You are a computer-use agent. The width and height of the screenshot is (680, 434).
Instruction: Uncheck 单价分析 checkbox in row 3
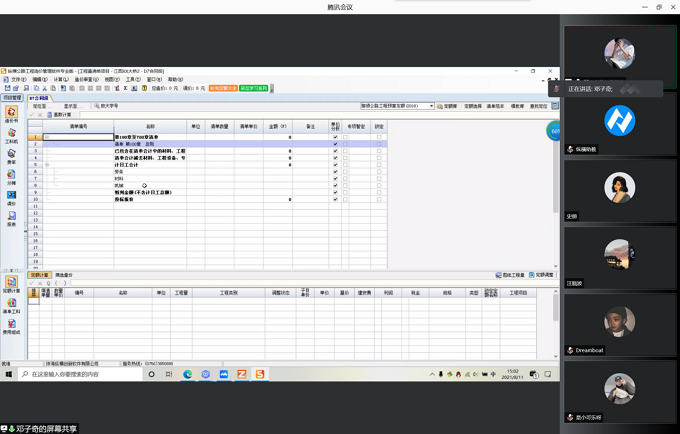point(335,151)
